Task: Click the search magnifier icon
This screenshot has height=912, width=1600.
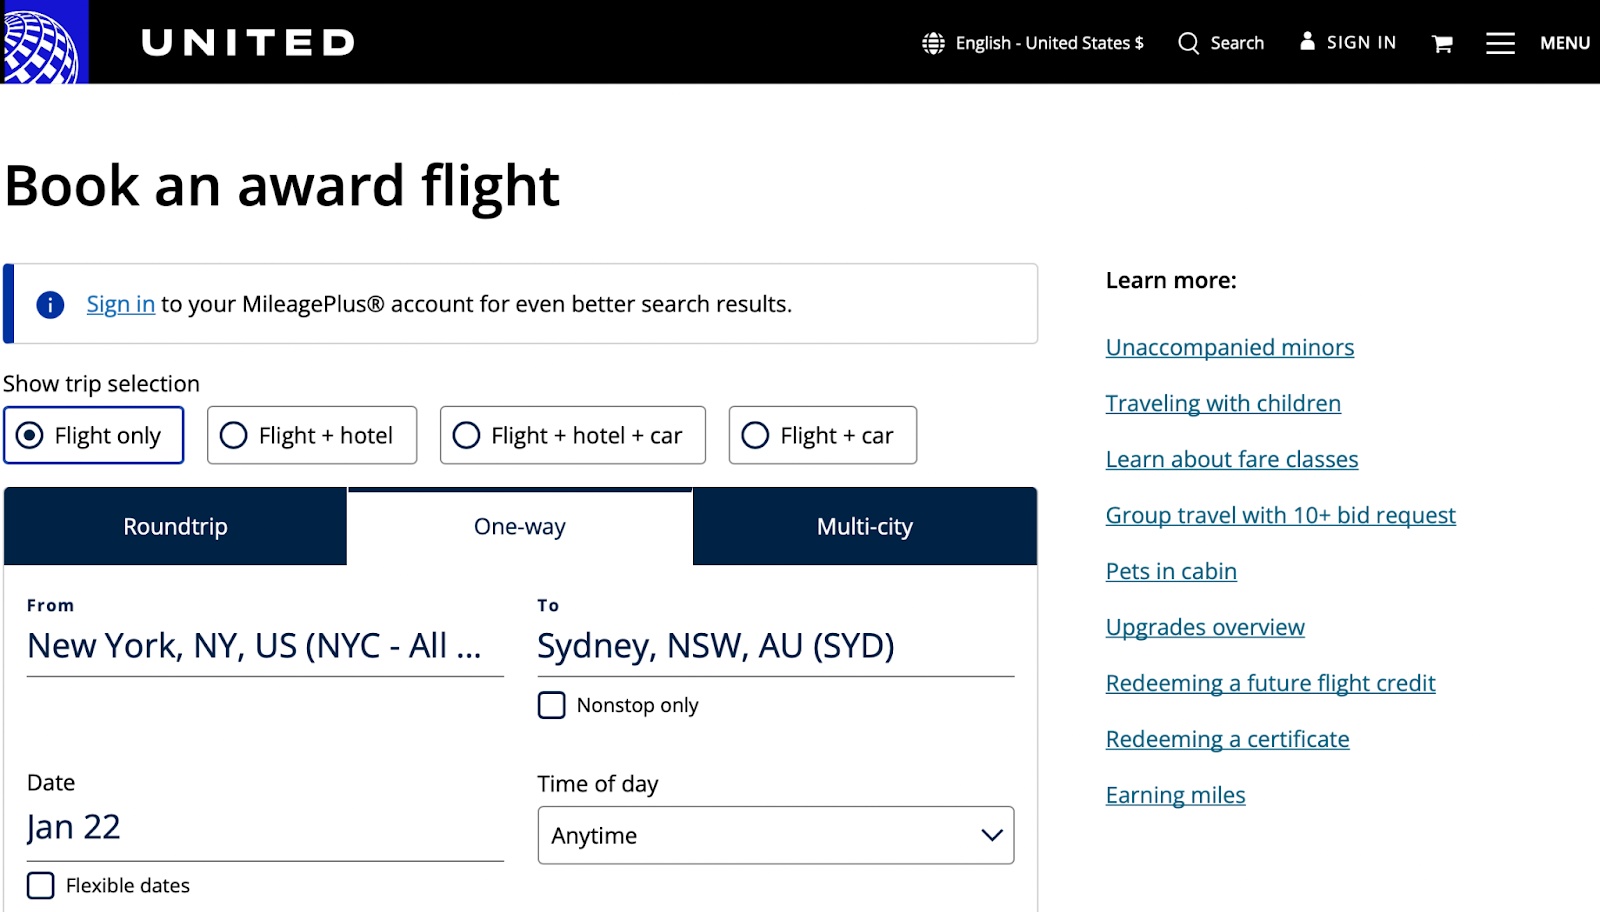Action: pos(1188,43)
